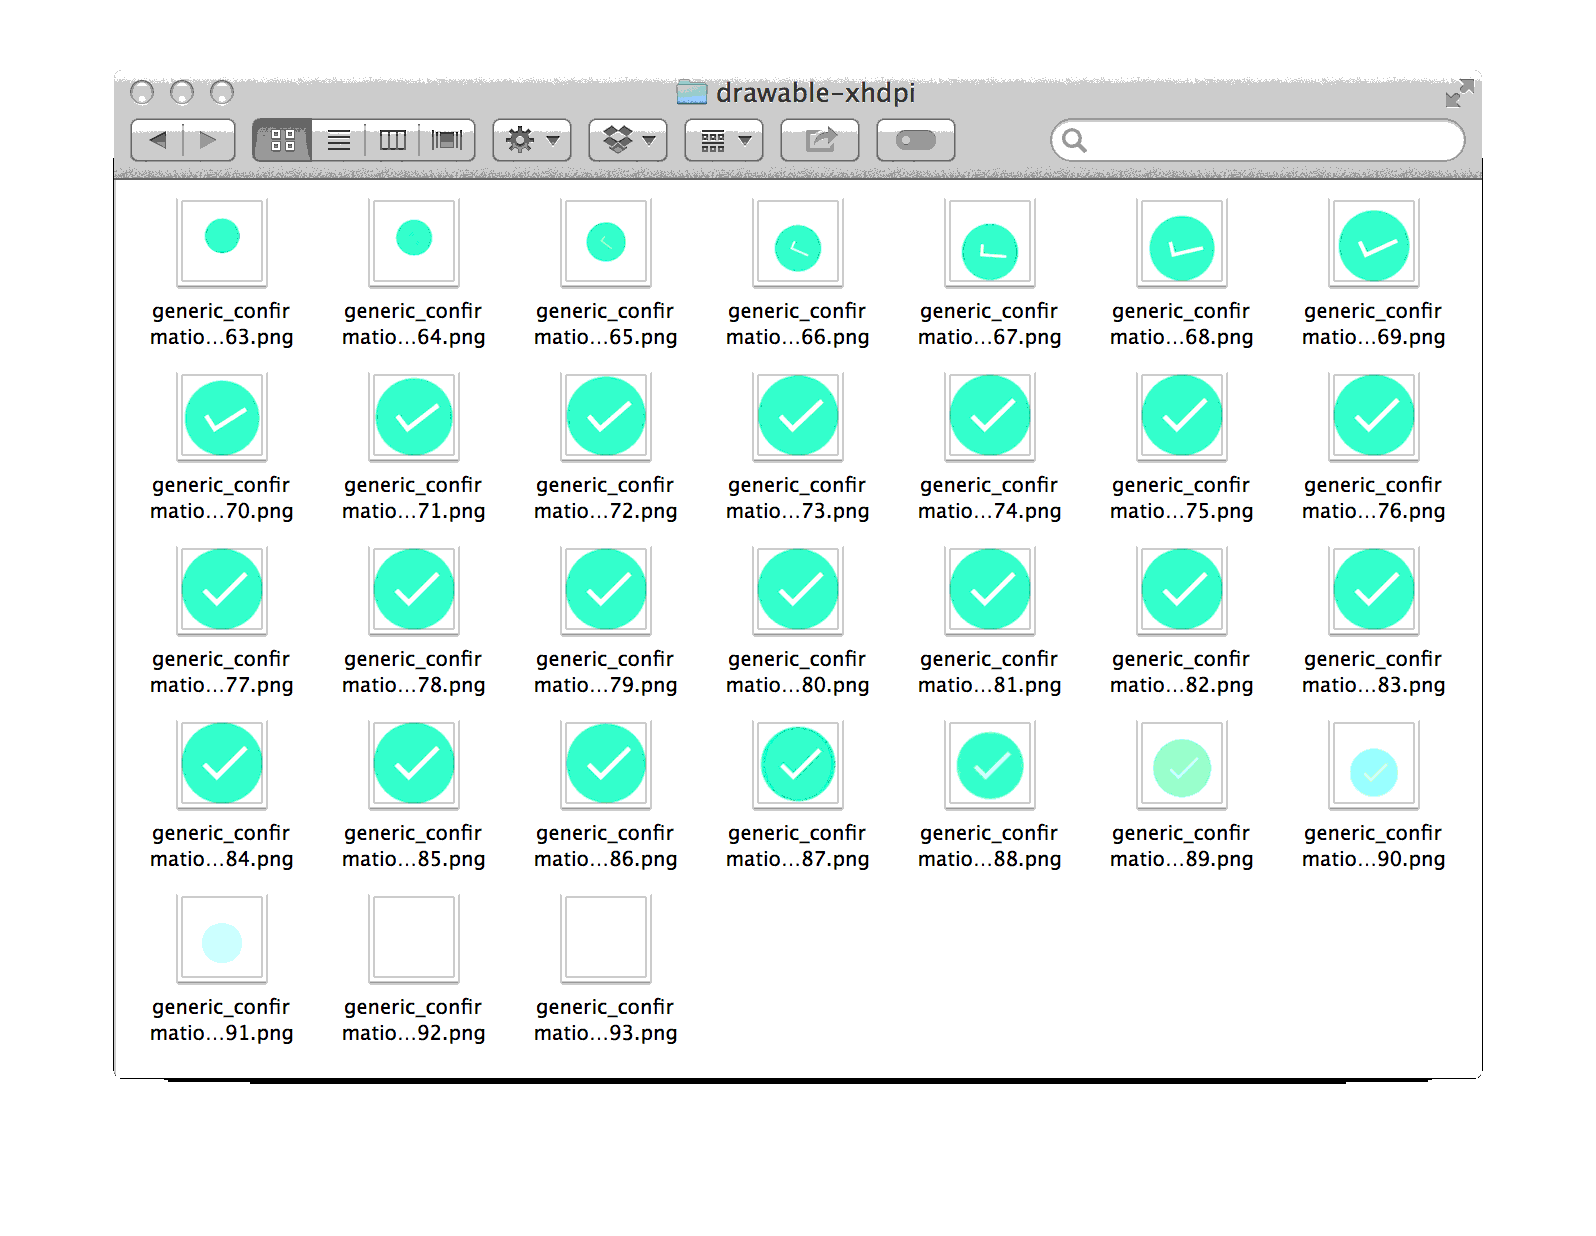The image size is (1596, 1236).
Task: Select checkmark icon of file 70.png
Action: pos(222,417)
